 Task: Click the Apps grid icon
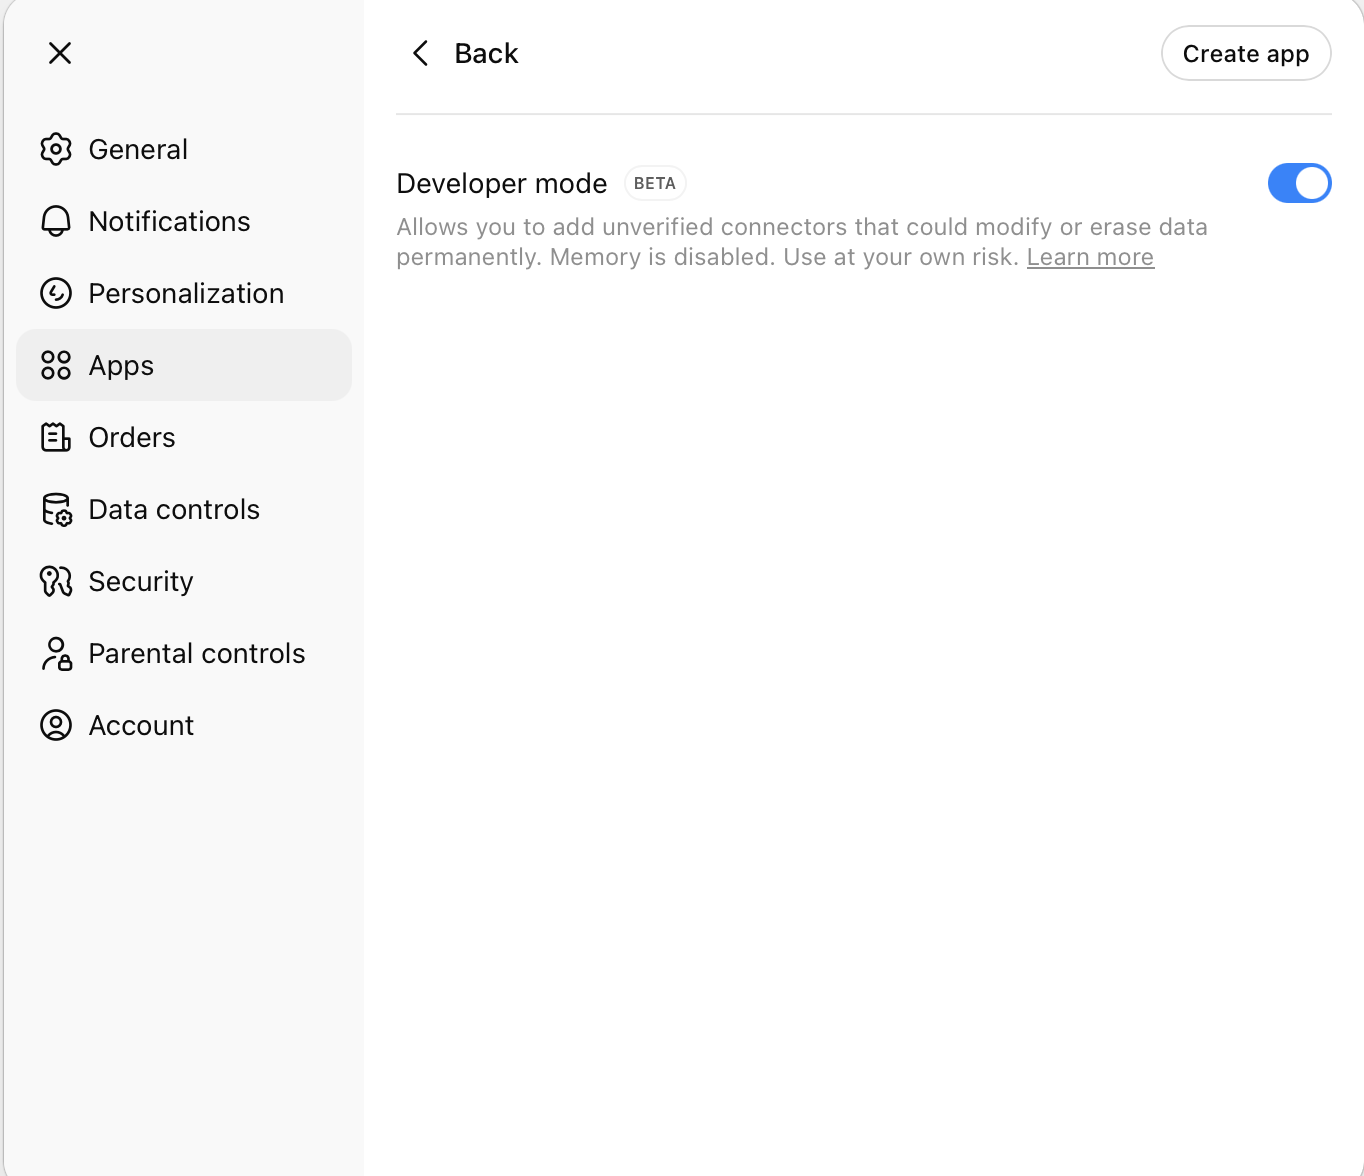tap(56, 365)
